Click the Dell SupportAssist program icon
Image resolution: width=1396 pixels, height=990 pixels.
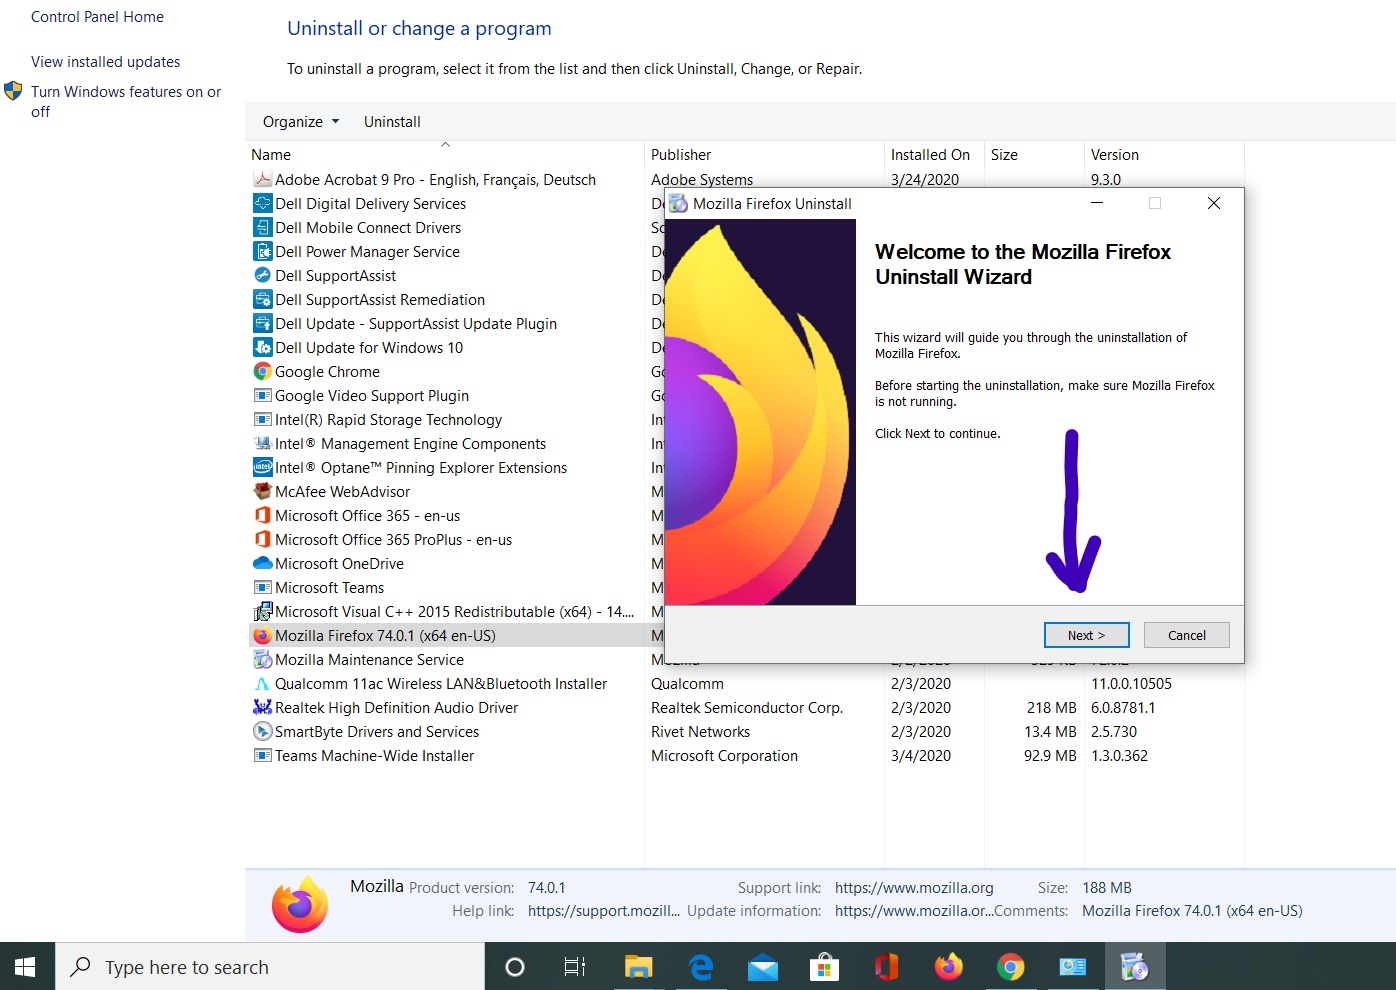(x=263, y=275)
